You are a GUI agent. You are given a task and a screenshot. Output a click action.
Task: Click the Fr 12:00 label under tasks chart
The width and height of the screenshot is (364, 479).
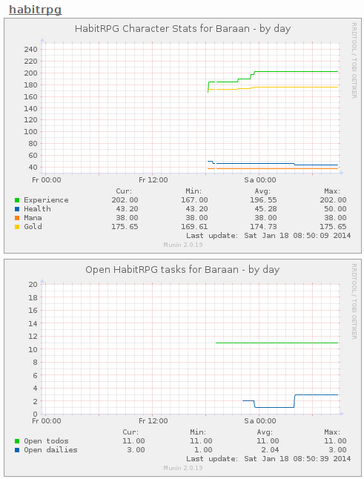pyautogui.click(x=153, y=421)
